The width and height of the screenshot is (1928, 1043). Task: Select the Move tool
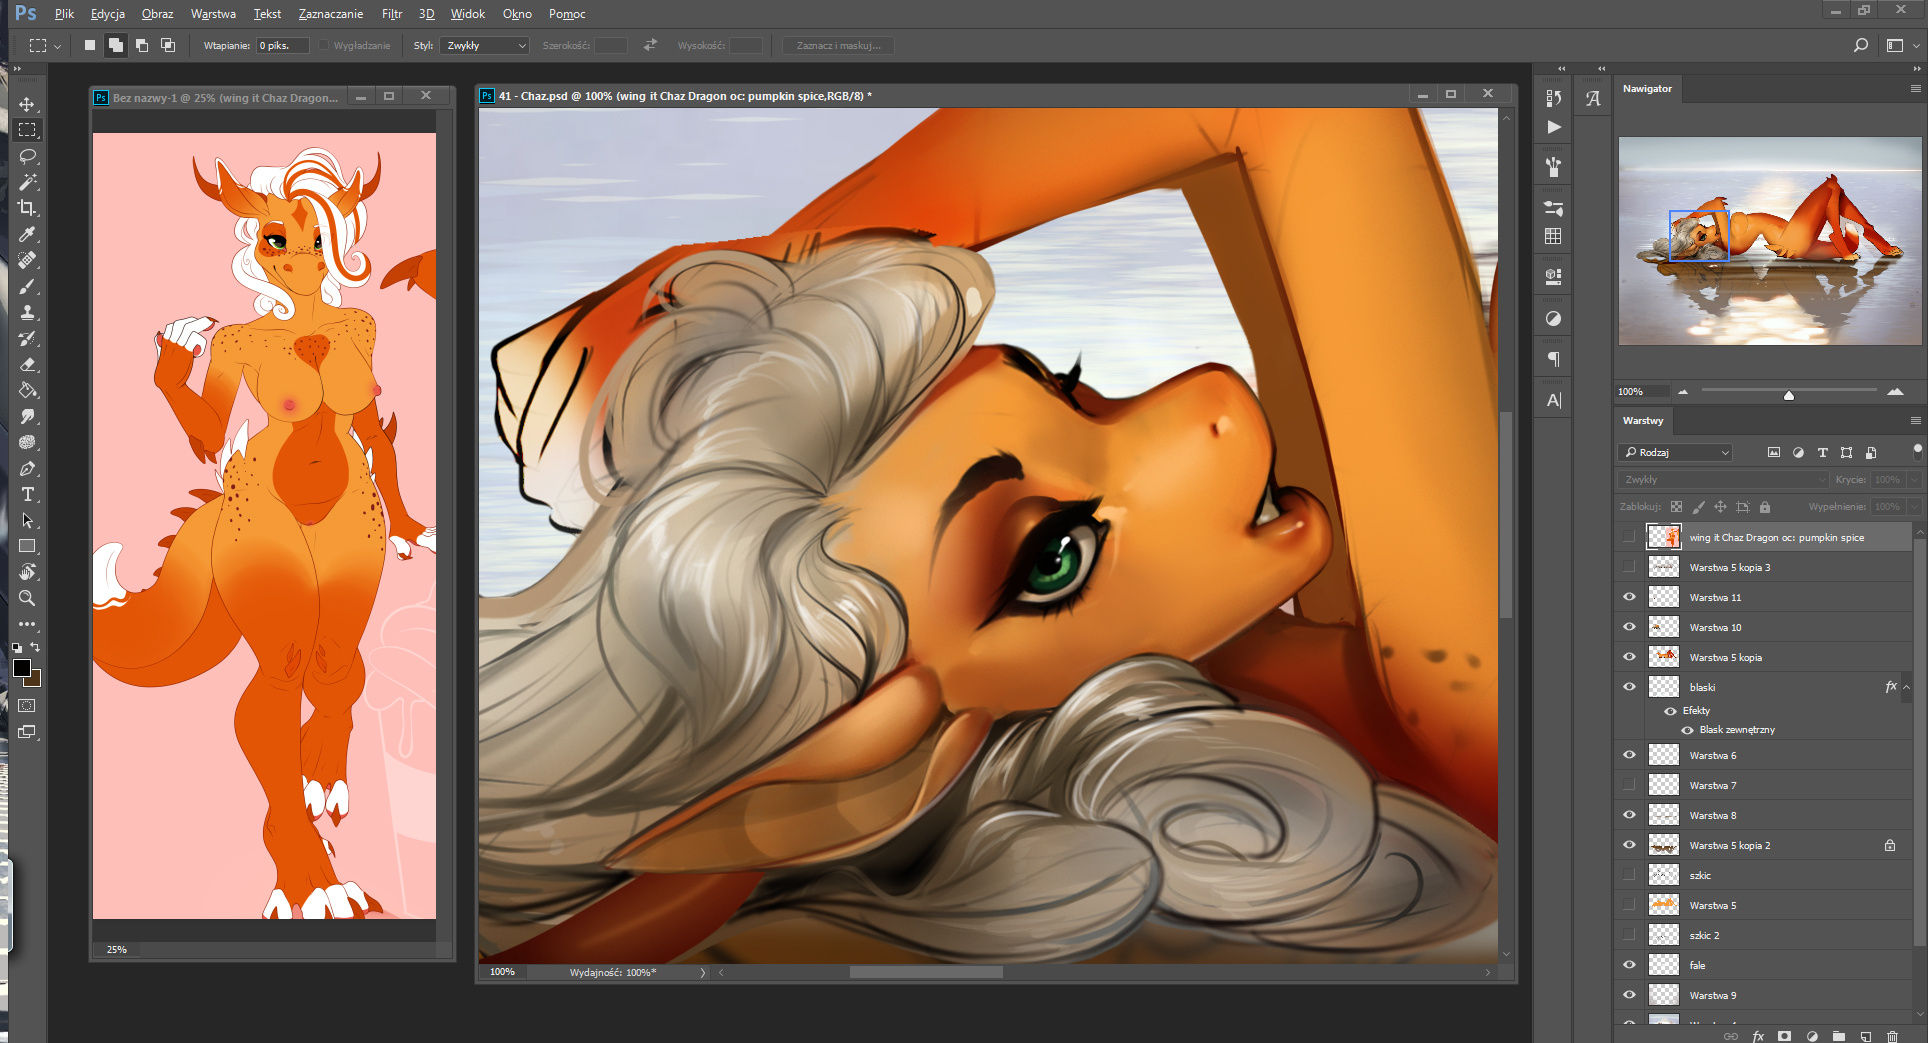click(27, 104)
